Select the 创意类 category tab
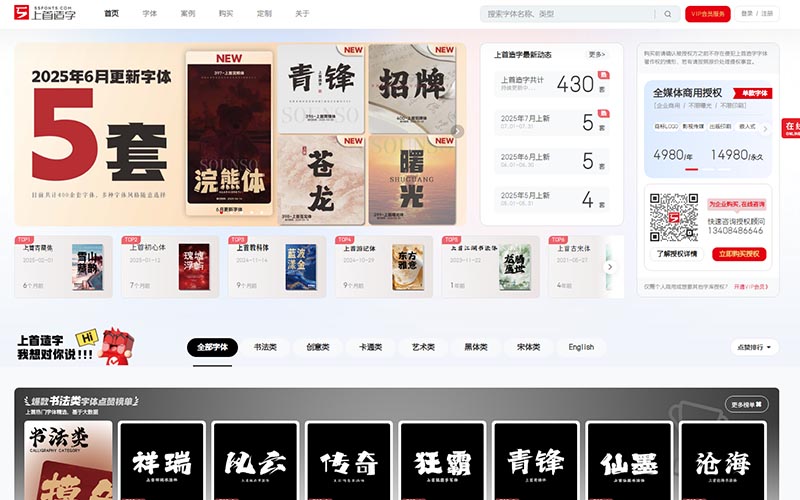This screenshot has width=800, height=500. tap(317, 347)
